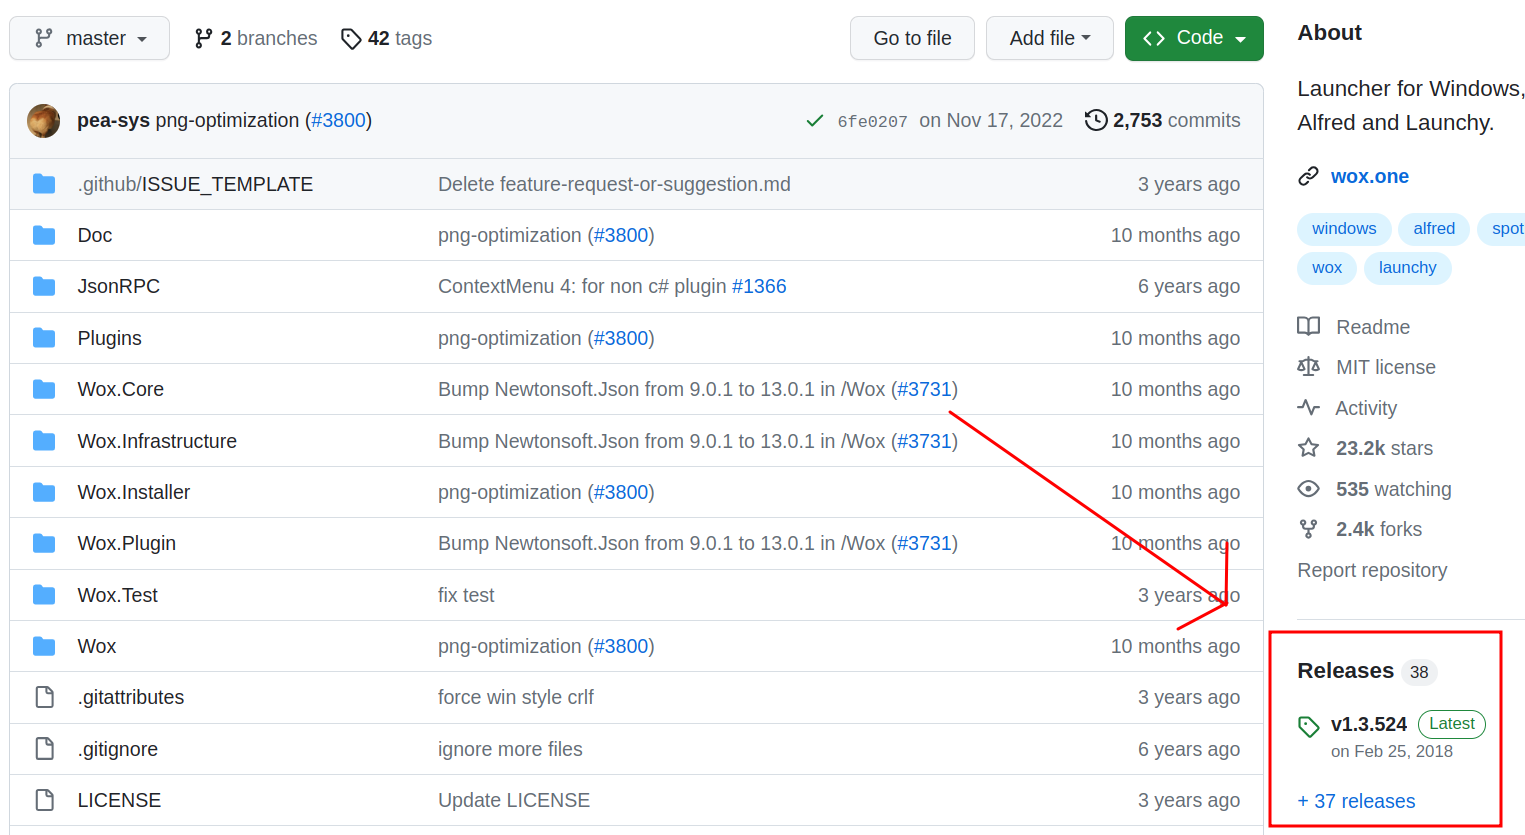Open the green Code dropdown
Screen dimensions: 1525x835
point(1194,38)
